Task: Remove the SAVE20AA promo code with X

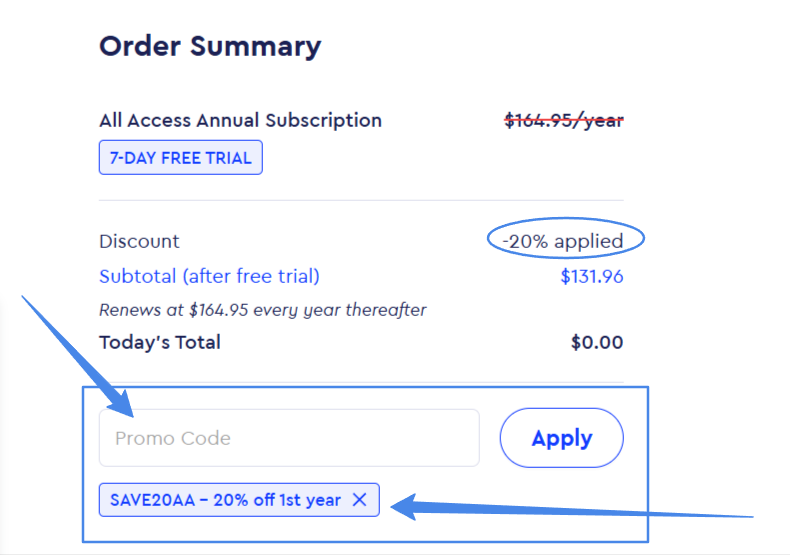Action: 360,500
